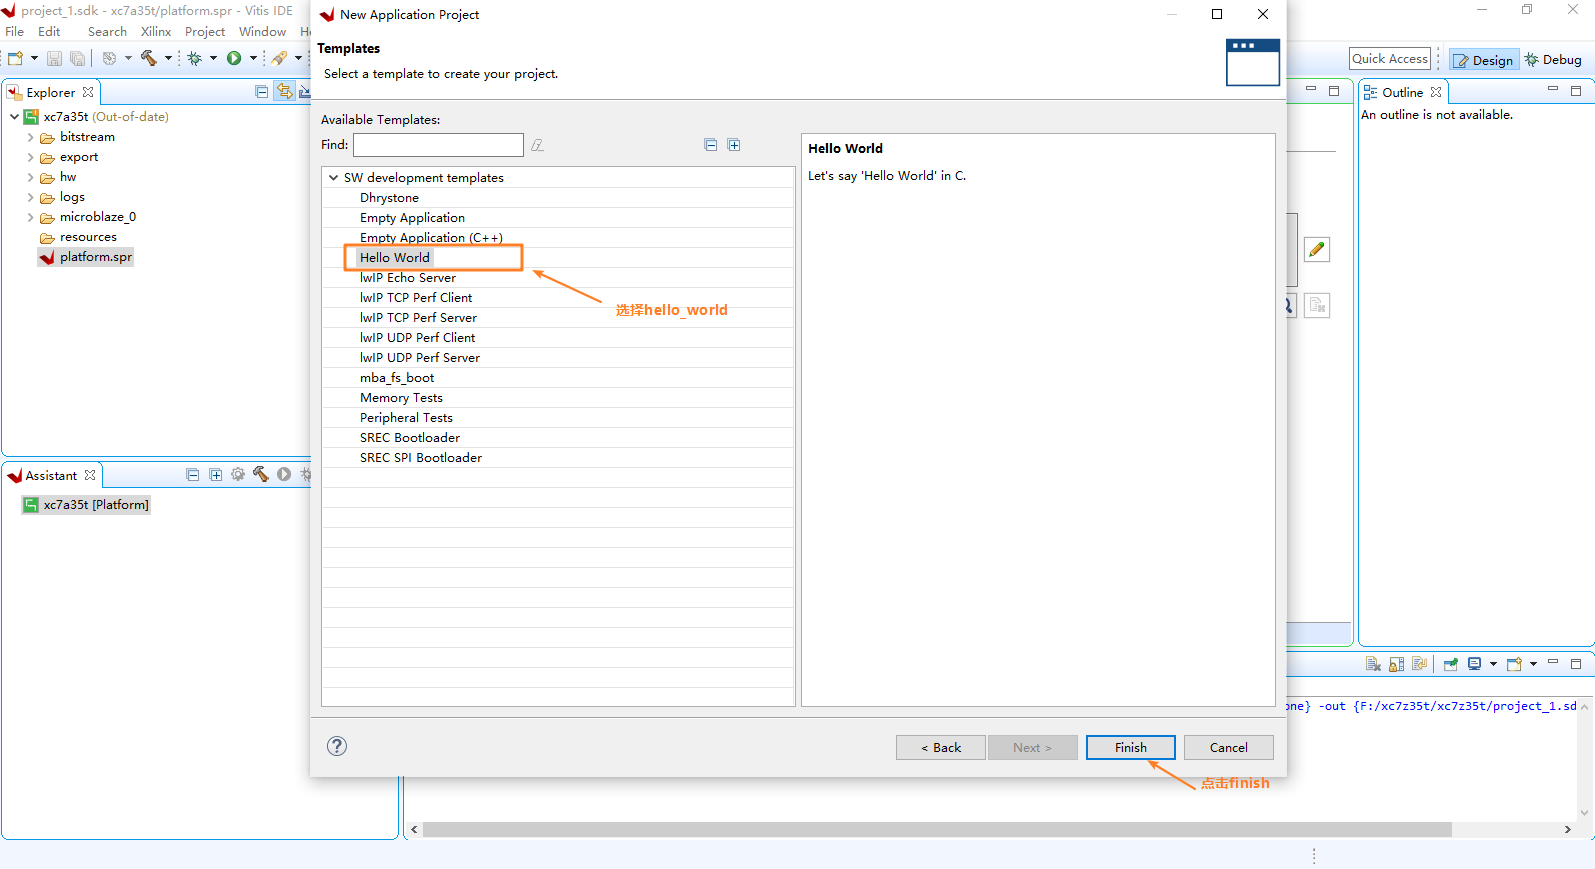Click the Build hammer icon in main toolbar
Image resolution: width=1595 pixels, height=869 pixels.
149,58
